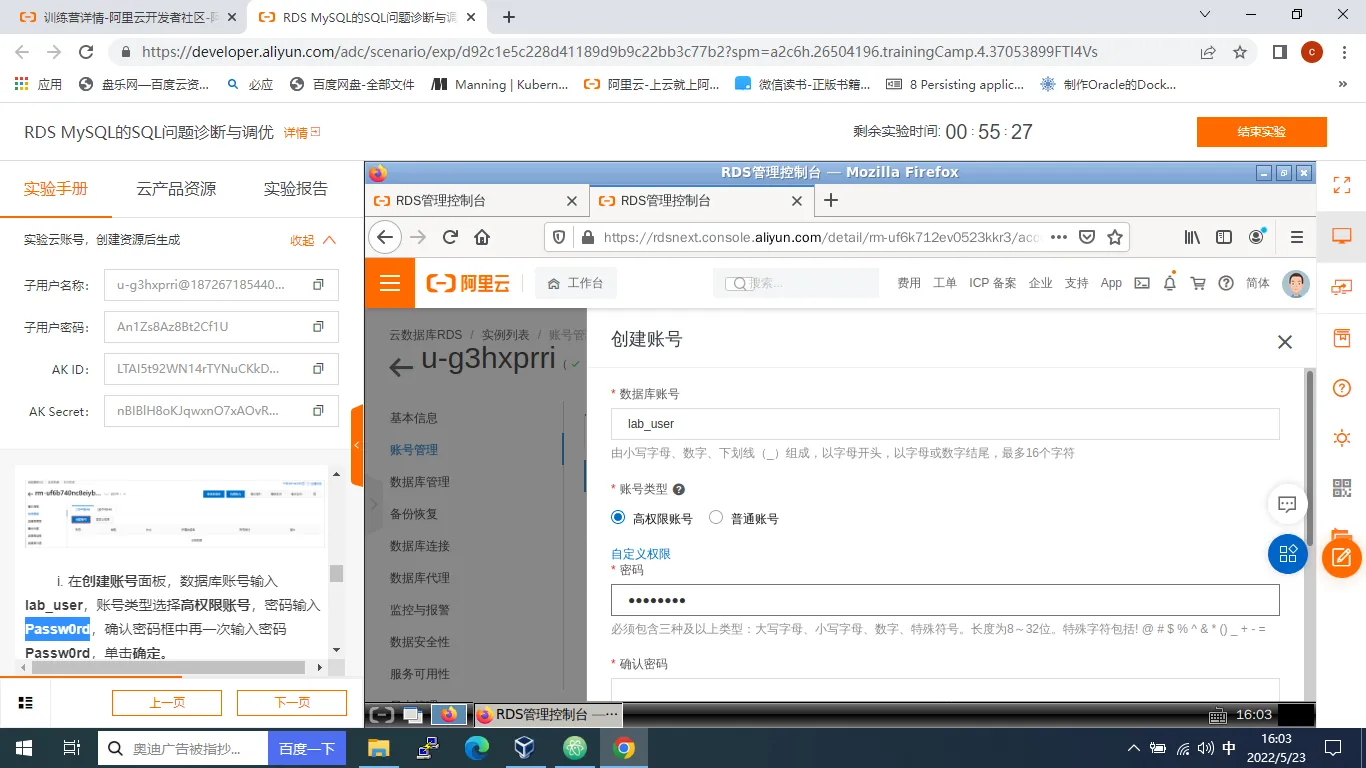Go to the Firefox home page
This screenshot has width=1366, height=768.
click(482, 237)
